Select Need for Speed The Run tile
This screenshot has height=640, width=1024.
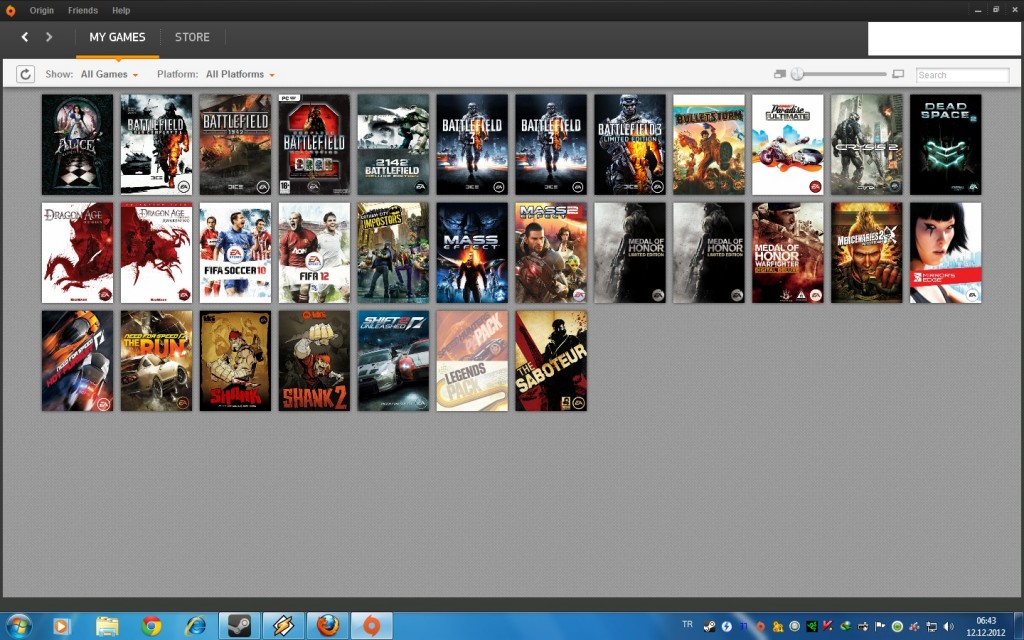pos(156,361)
